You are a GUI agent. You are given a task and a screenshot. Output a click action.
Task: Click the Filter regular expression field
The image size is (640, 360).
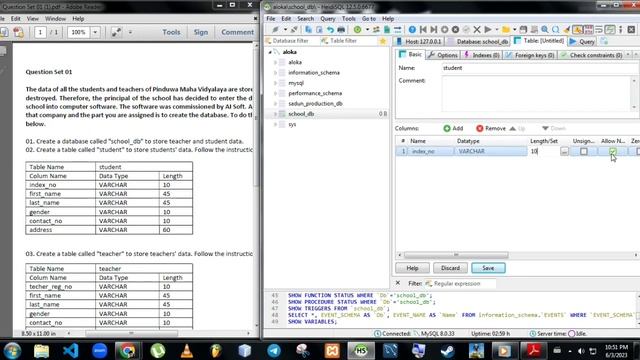click(460, 284)
